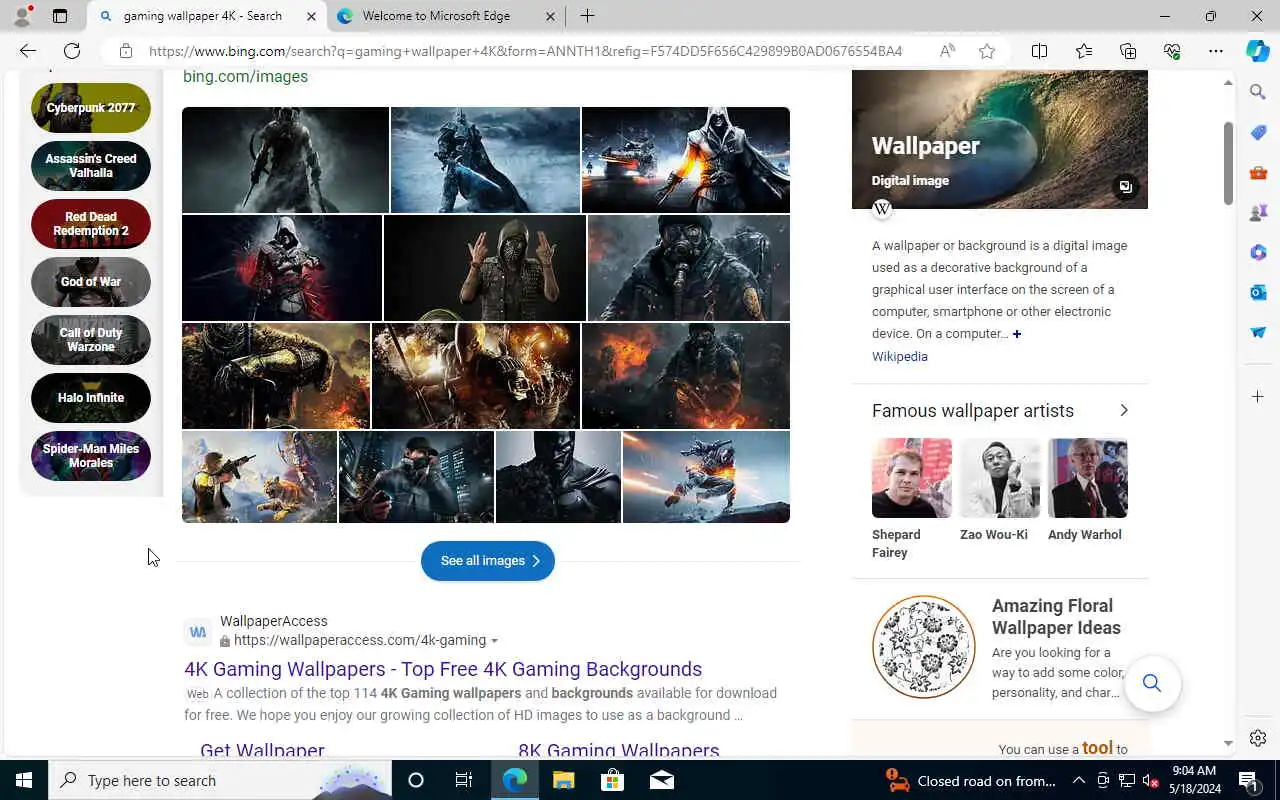The width and height of the screenshot is (1280, 800).
Task: Select God of War chip
Action: pos(91,282)
